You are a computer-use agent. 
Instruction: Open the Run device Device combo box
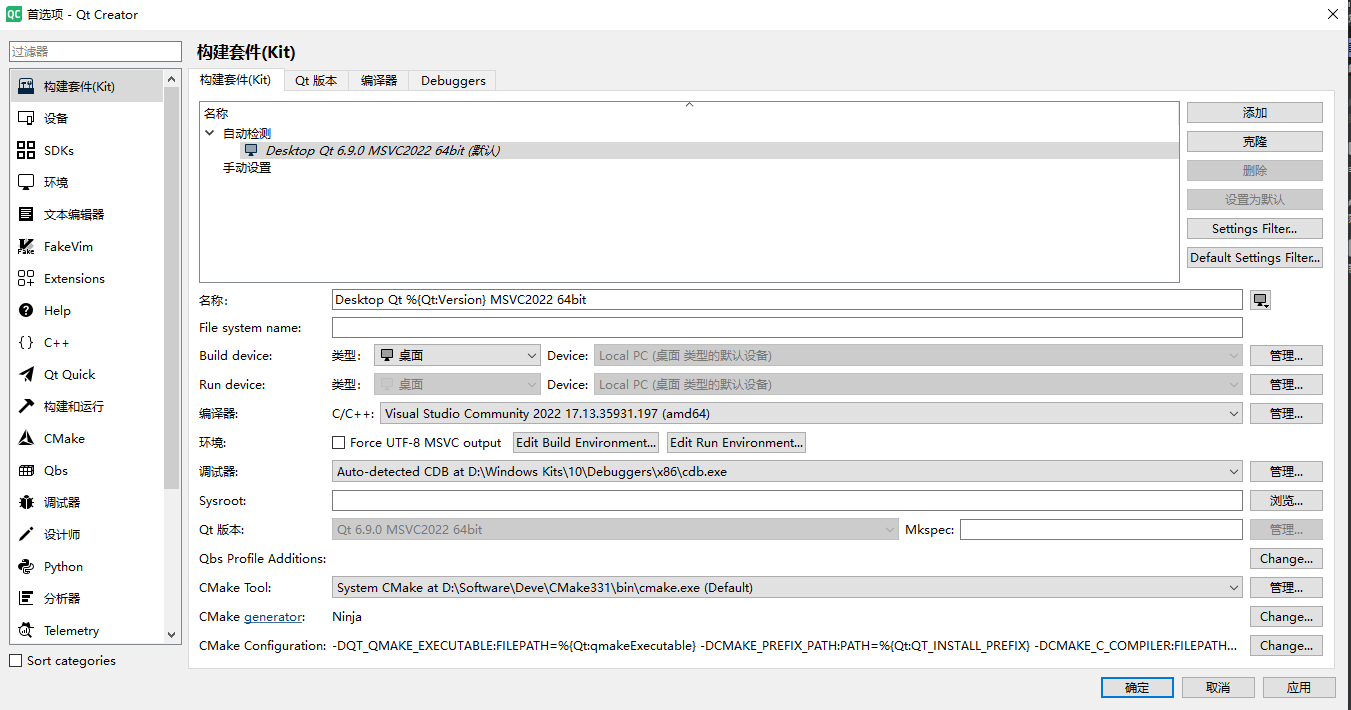pos(918,384)
